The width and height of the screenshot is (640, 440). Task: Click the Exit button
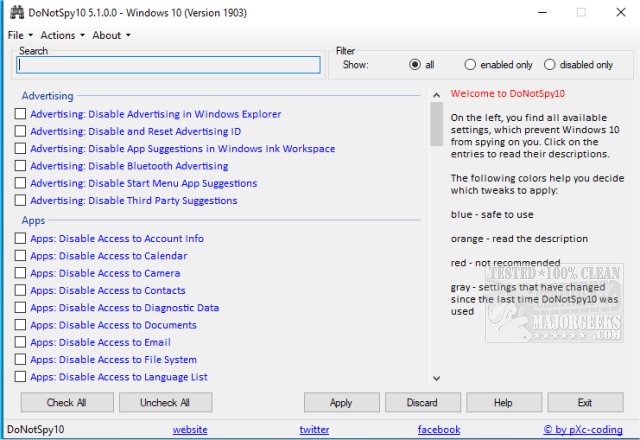(x=585, y=402)
